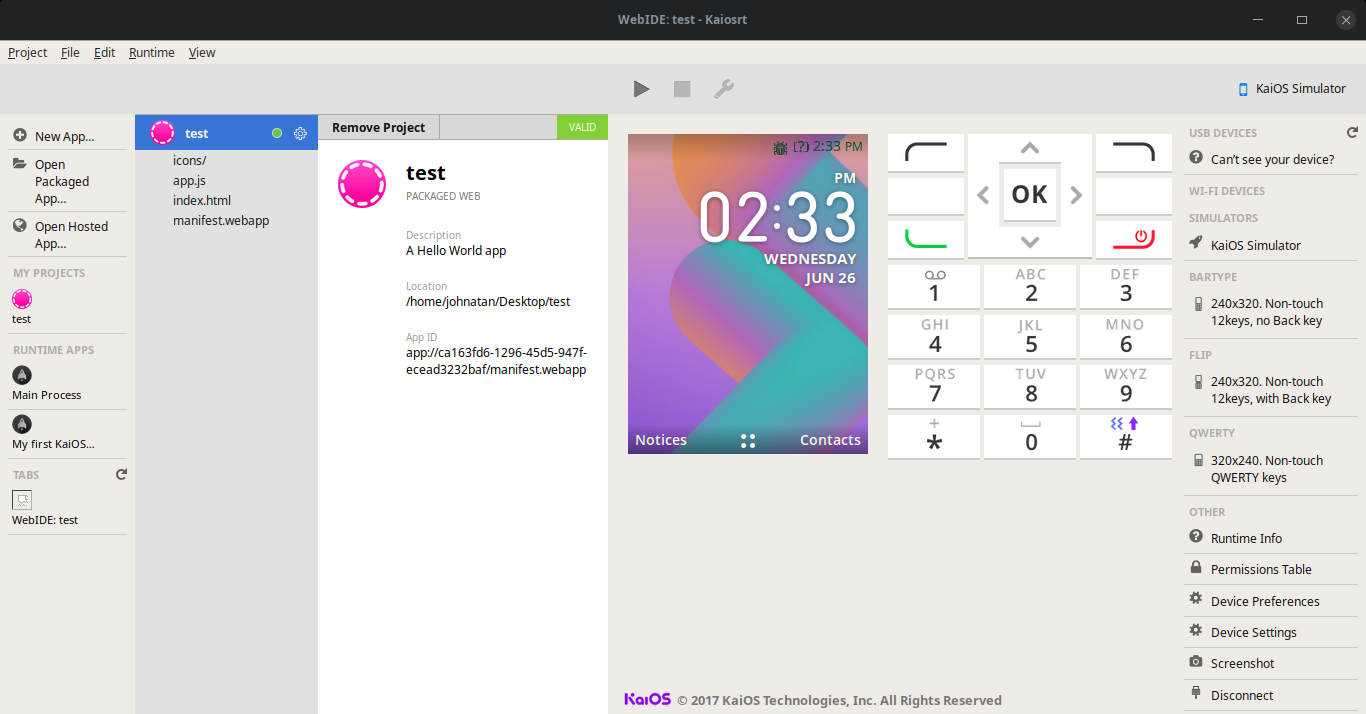The image size is (1366, 714).
Task: Tap keypad key 7 PQRS
Action: point(934,386)
